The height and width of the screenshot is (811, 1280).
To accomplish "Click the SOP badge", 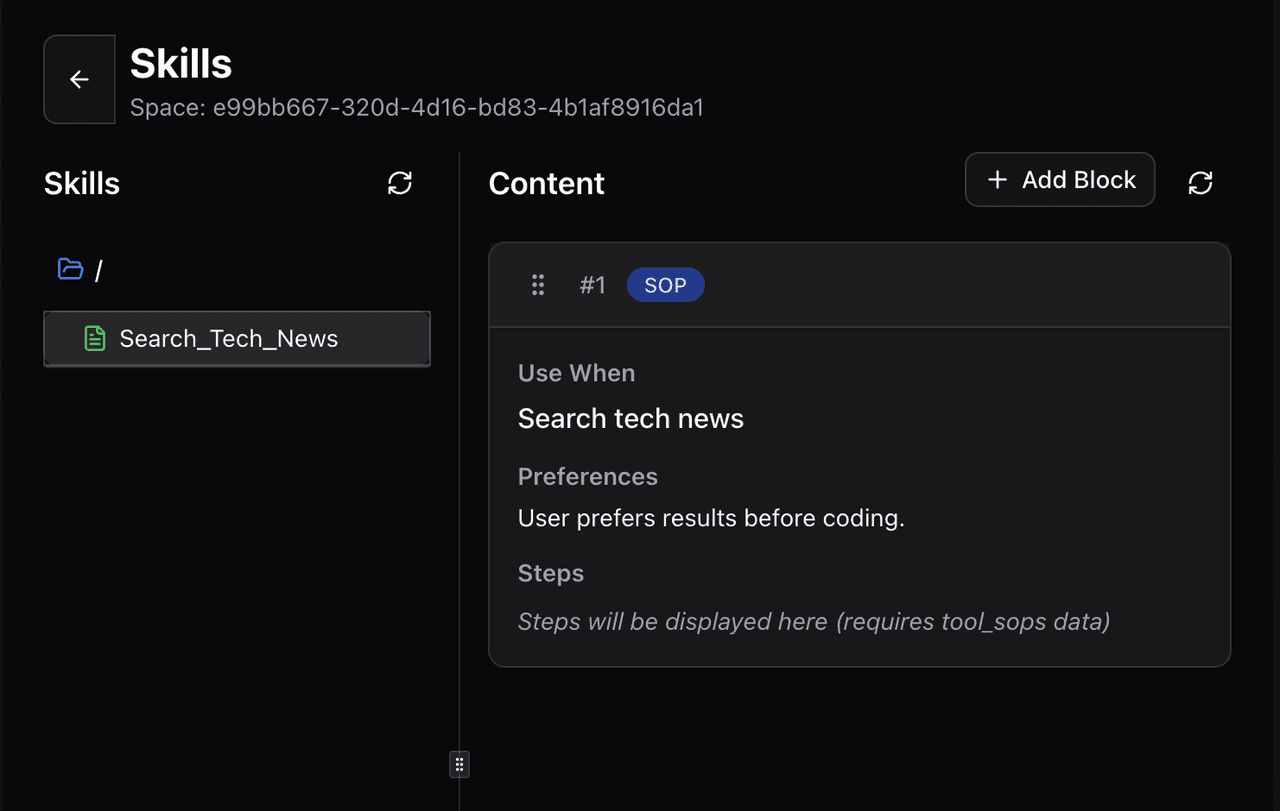I will tap(665, 285).
